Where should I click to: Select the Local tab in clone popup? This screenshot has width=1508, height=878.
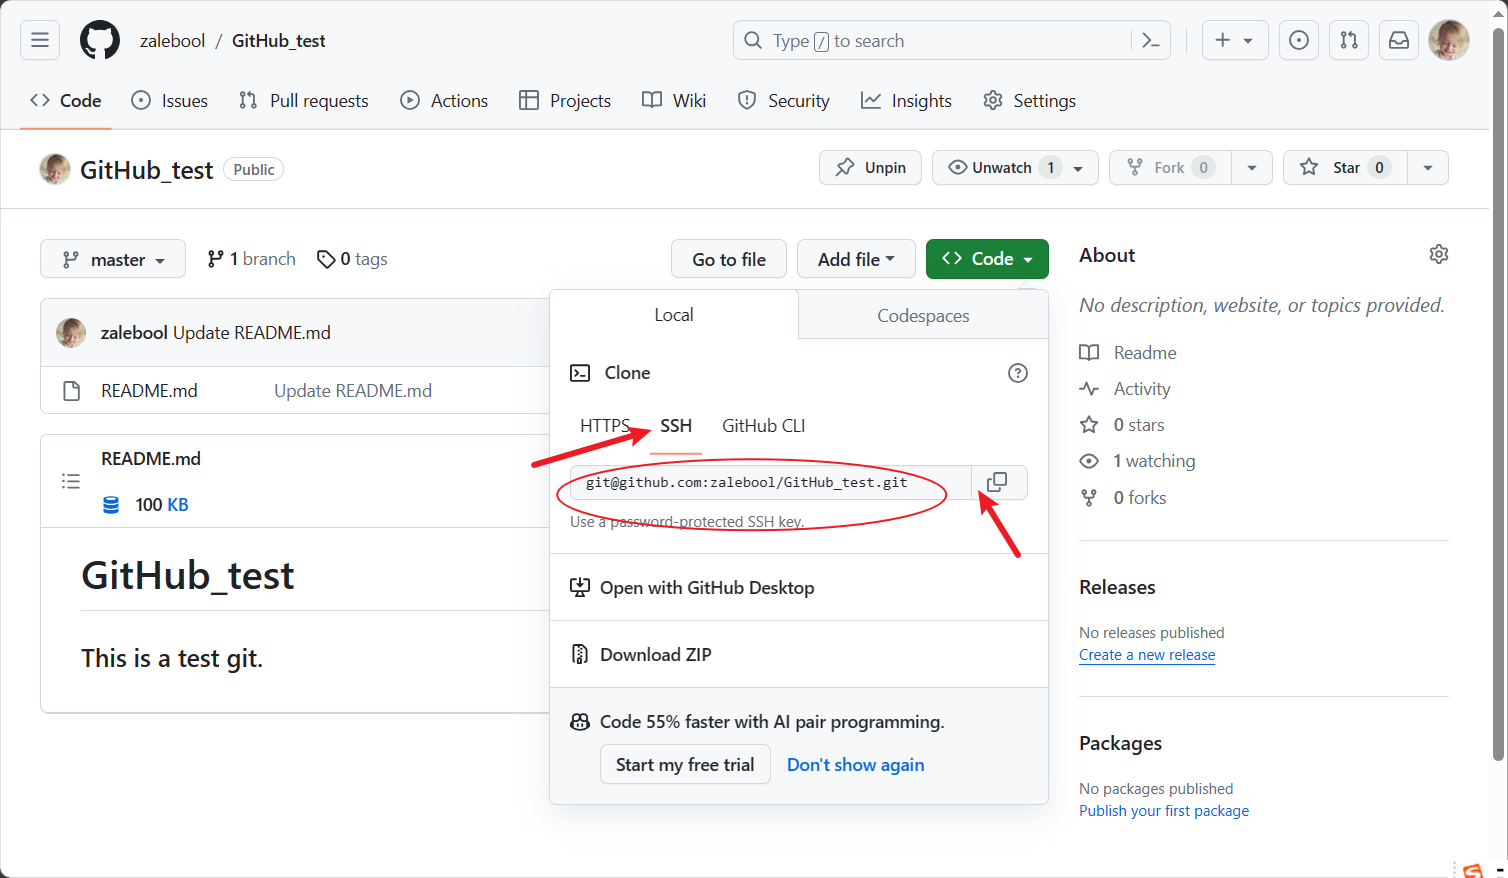[674, 315]
